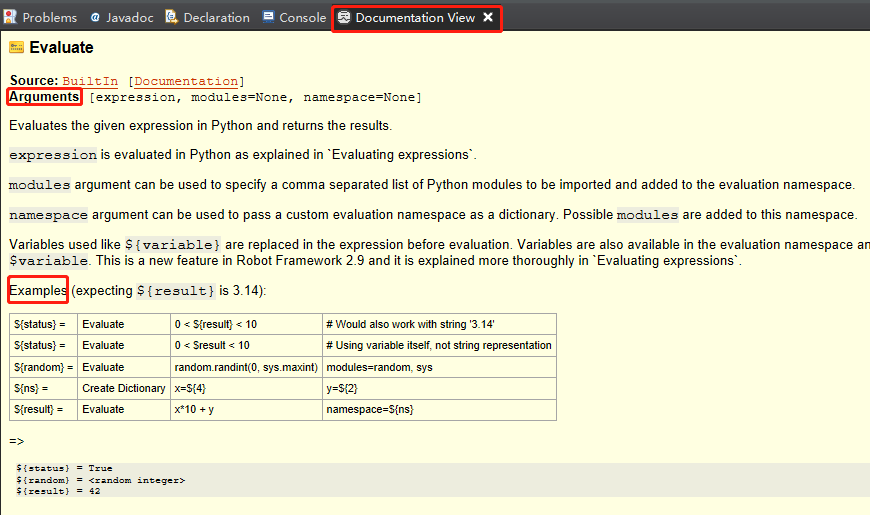Viewport: 870px width, 515px height.
Task: Click the Problems tab icon
Action: coord(10,17)
